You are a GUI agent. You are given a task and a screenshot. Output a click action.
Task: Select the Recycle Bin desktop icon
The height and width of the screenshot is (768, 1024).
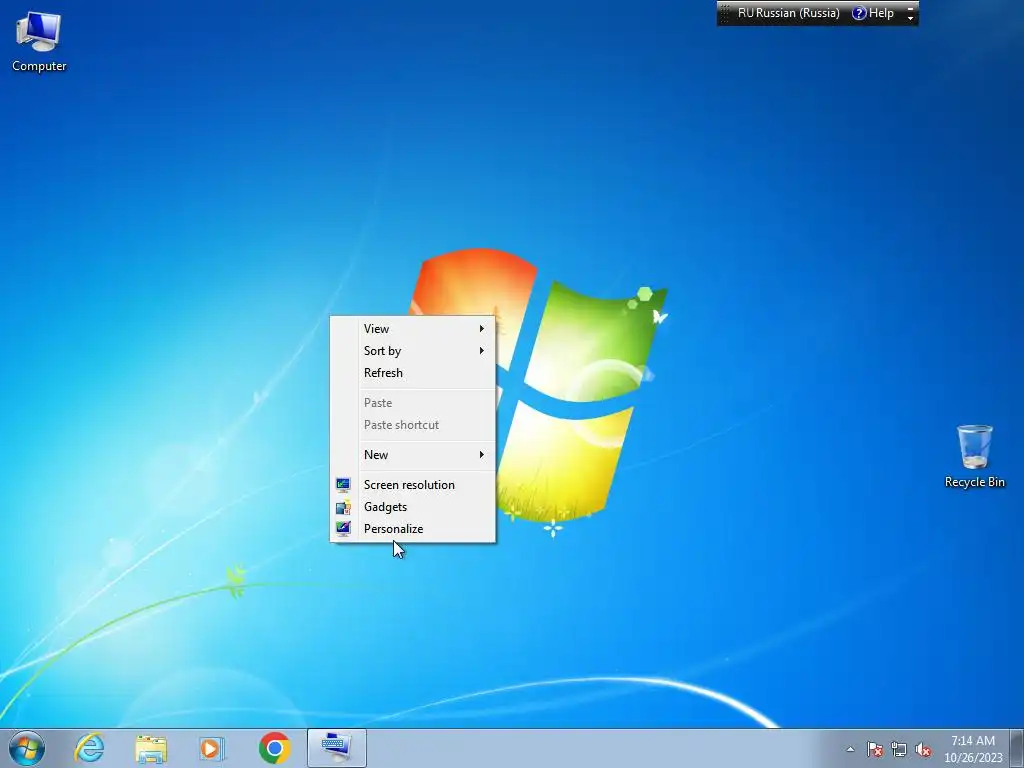click(x=974, y=456)
